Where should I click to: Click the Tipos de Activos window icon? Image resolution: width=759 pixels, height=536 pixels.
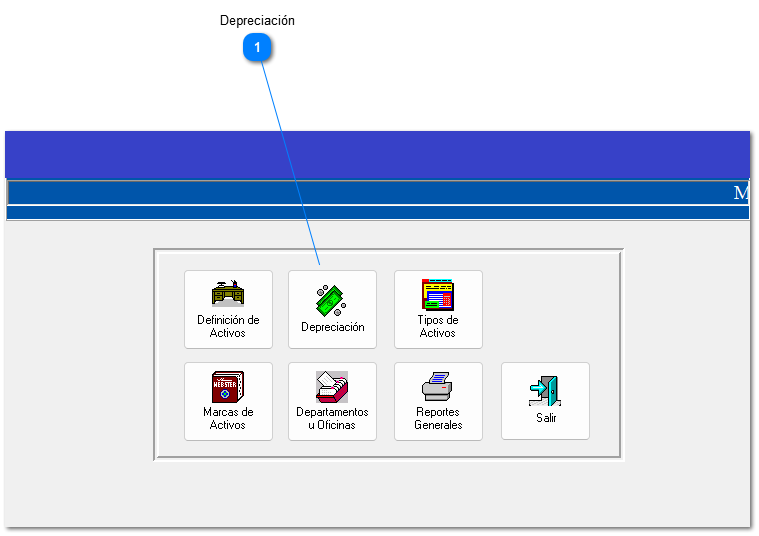[438, 295]
